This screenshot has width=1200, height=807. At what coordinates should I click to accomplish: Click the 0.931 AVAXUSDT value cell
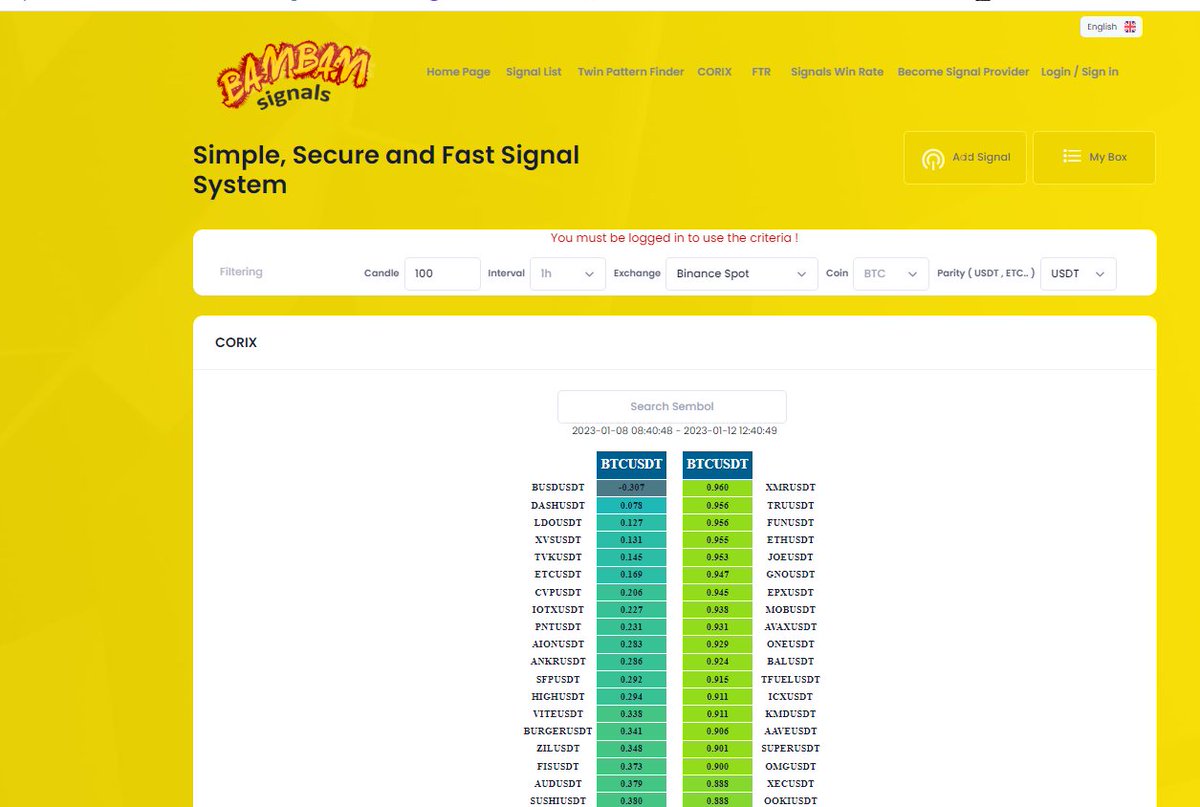pos(718,627)
